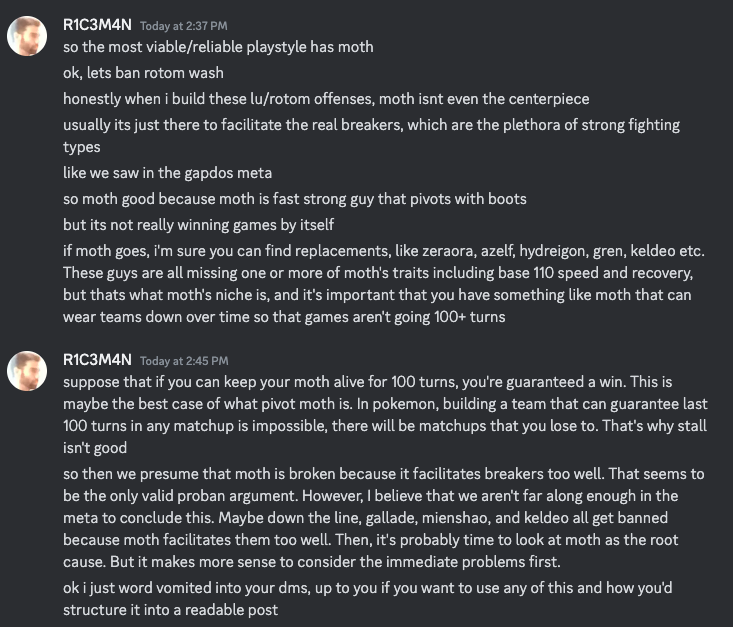Image resolution: width=733 pixels, height=627 pixels.
Task: Select the message 'ok, lets ban rotom wash'
Action: tap(143, 73)
